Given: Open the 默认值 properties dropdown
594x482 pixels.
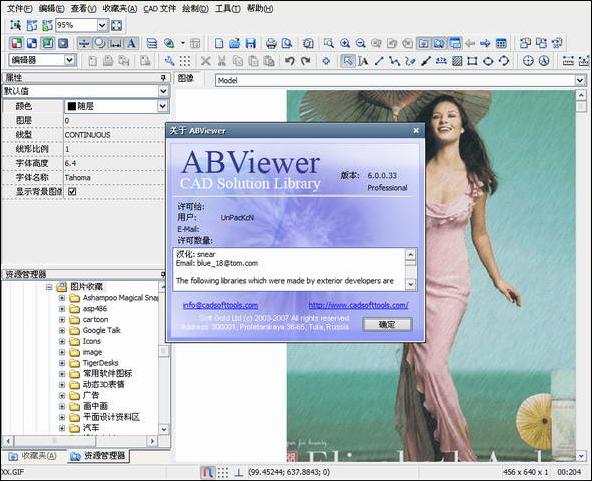Looking at the screenshot, I should coord(163,91).
